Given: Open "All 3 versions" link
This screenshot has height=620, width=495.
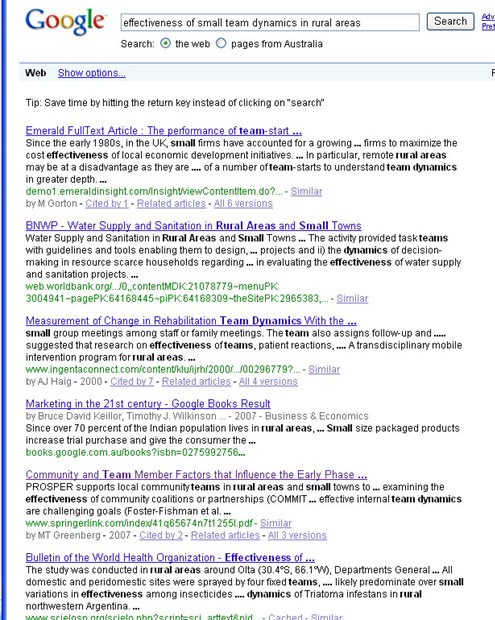Looking at the screenshot, I should tap(297, 535).
